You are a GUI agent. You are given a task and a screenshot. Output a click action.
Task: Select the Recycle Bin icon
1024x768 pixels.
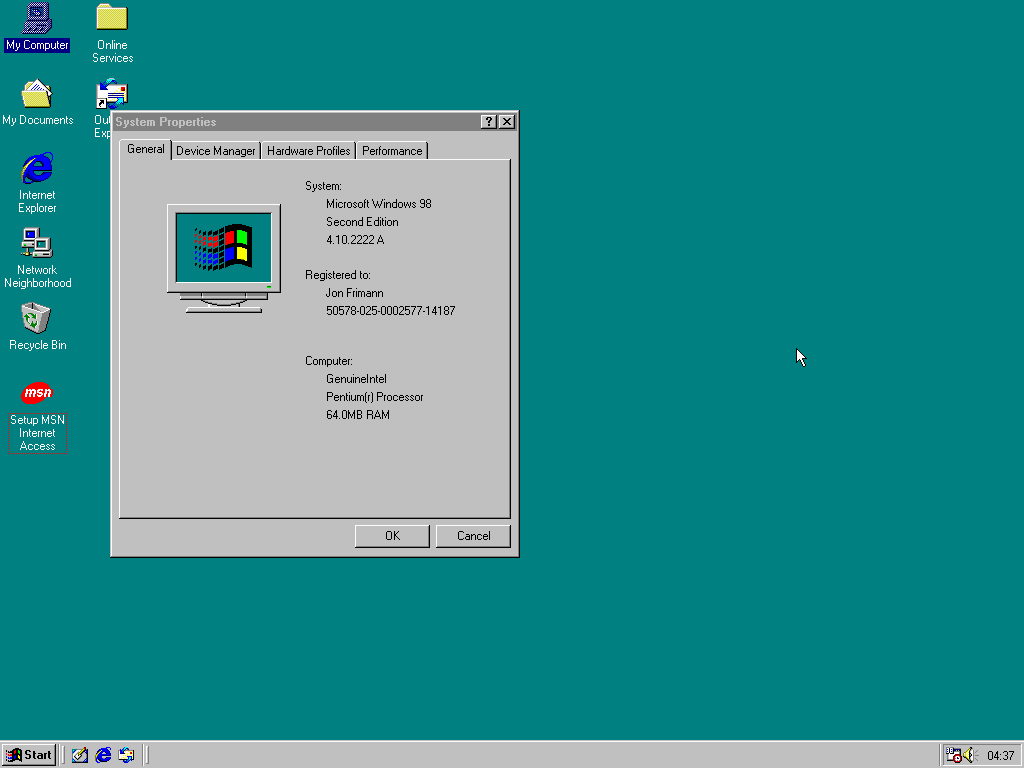click(37, 319)
